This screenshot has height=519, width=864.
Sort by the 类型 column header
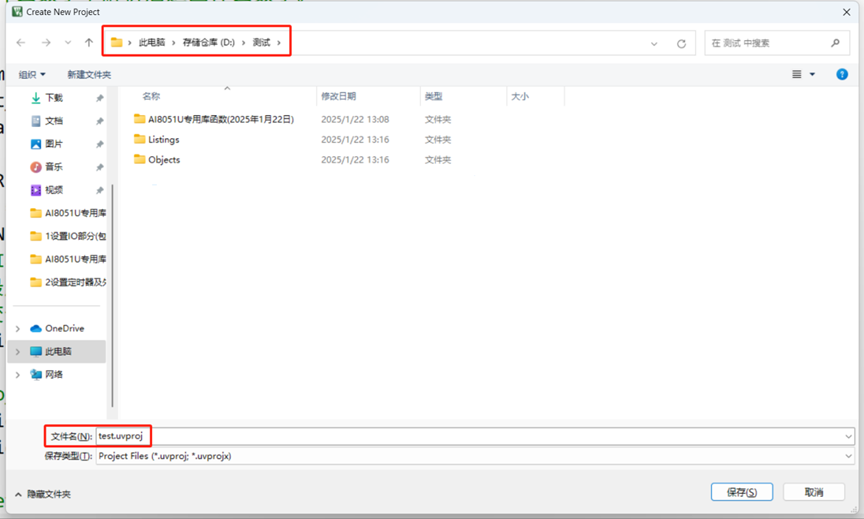click(433, 96)
